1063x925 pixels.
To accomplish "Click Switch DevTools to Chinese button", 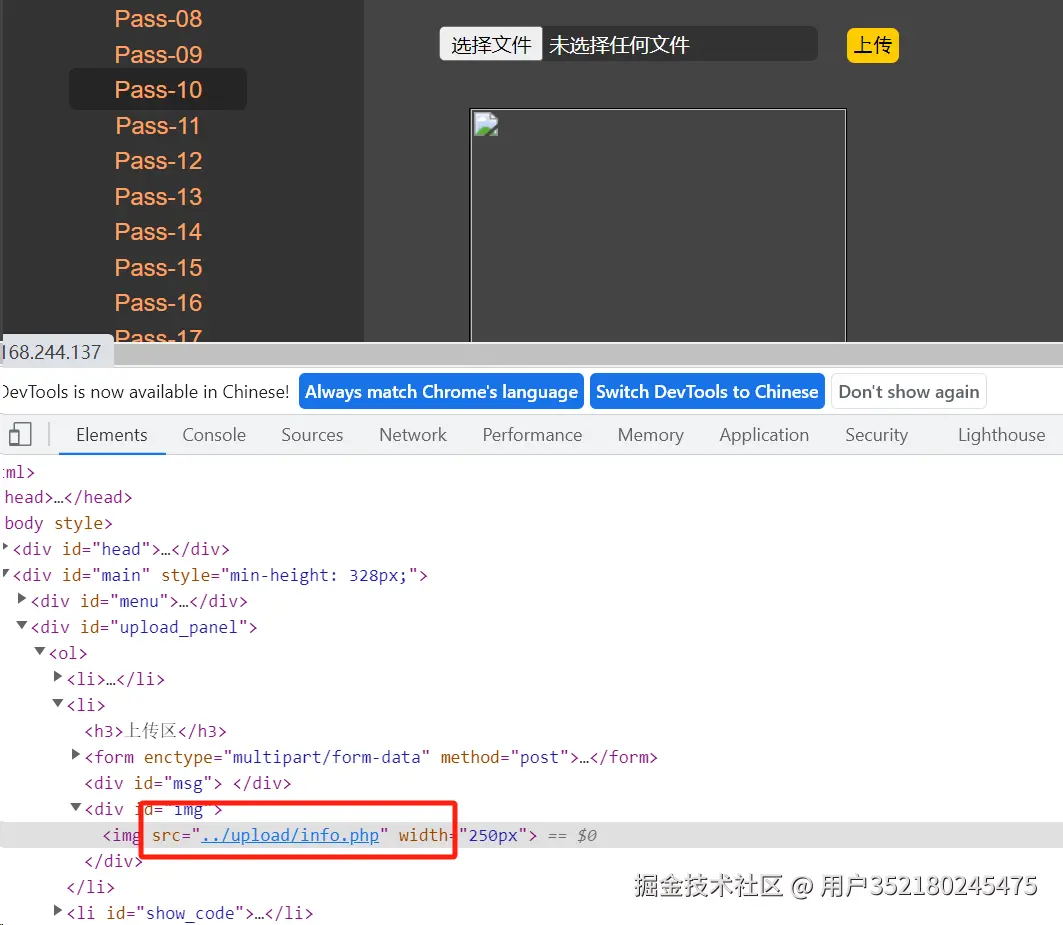I will (x=707, y=391).
